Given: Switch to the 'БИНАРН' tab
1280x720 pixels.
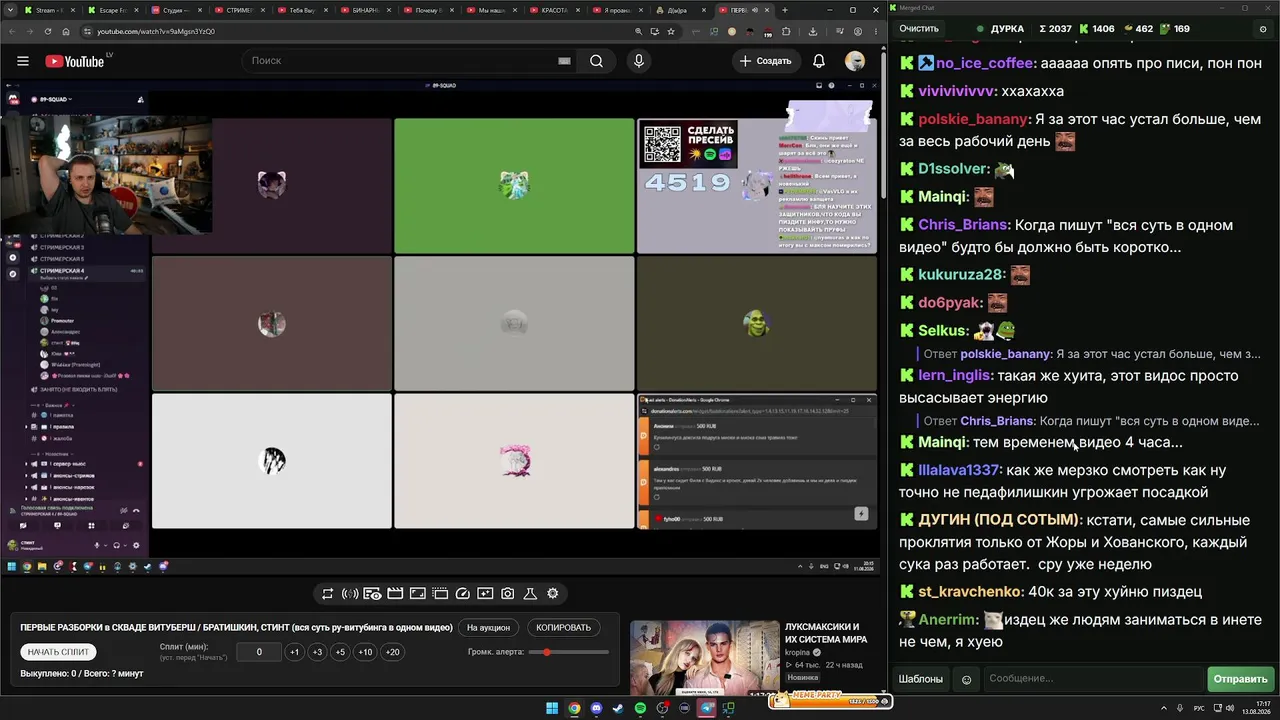Looking at the screenshot, I should tap(367, 10).
